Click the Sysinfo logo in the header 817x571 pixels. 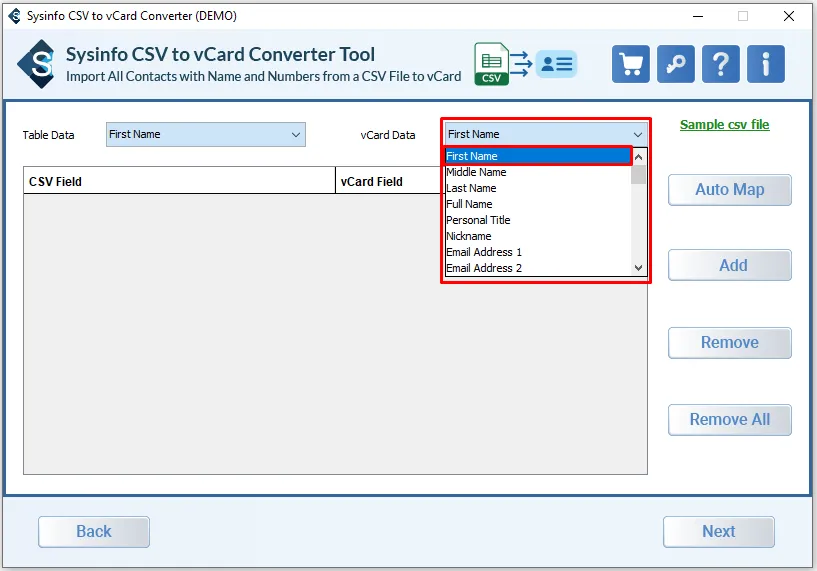[36, 64]
